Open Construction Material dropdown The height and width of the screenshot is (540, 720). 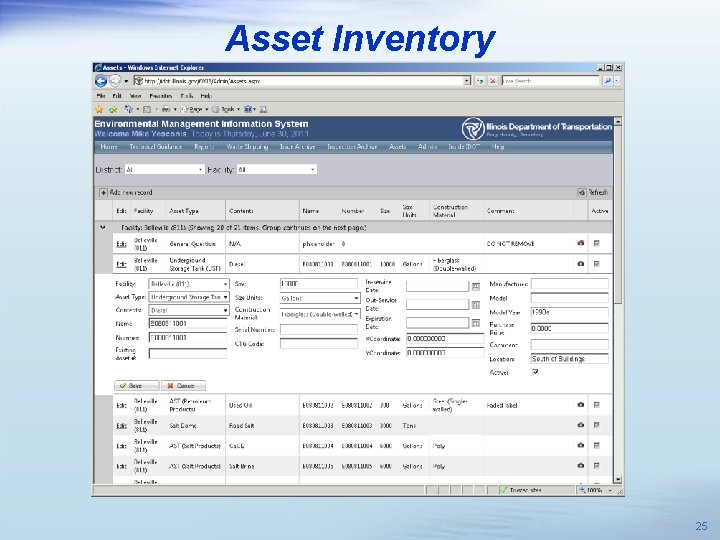coord(320,314)
